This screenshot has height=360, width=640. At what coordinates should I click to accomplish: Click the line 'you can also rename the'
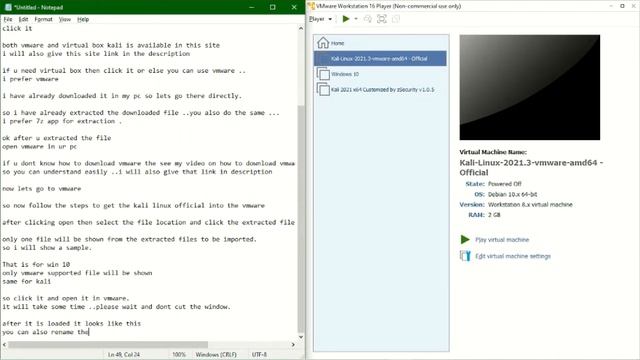pos(45,332)
